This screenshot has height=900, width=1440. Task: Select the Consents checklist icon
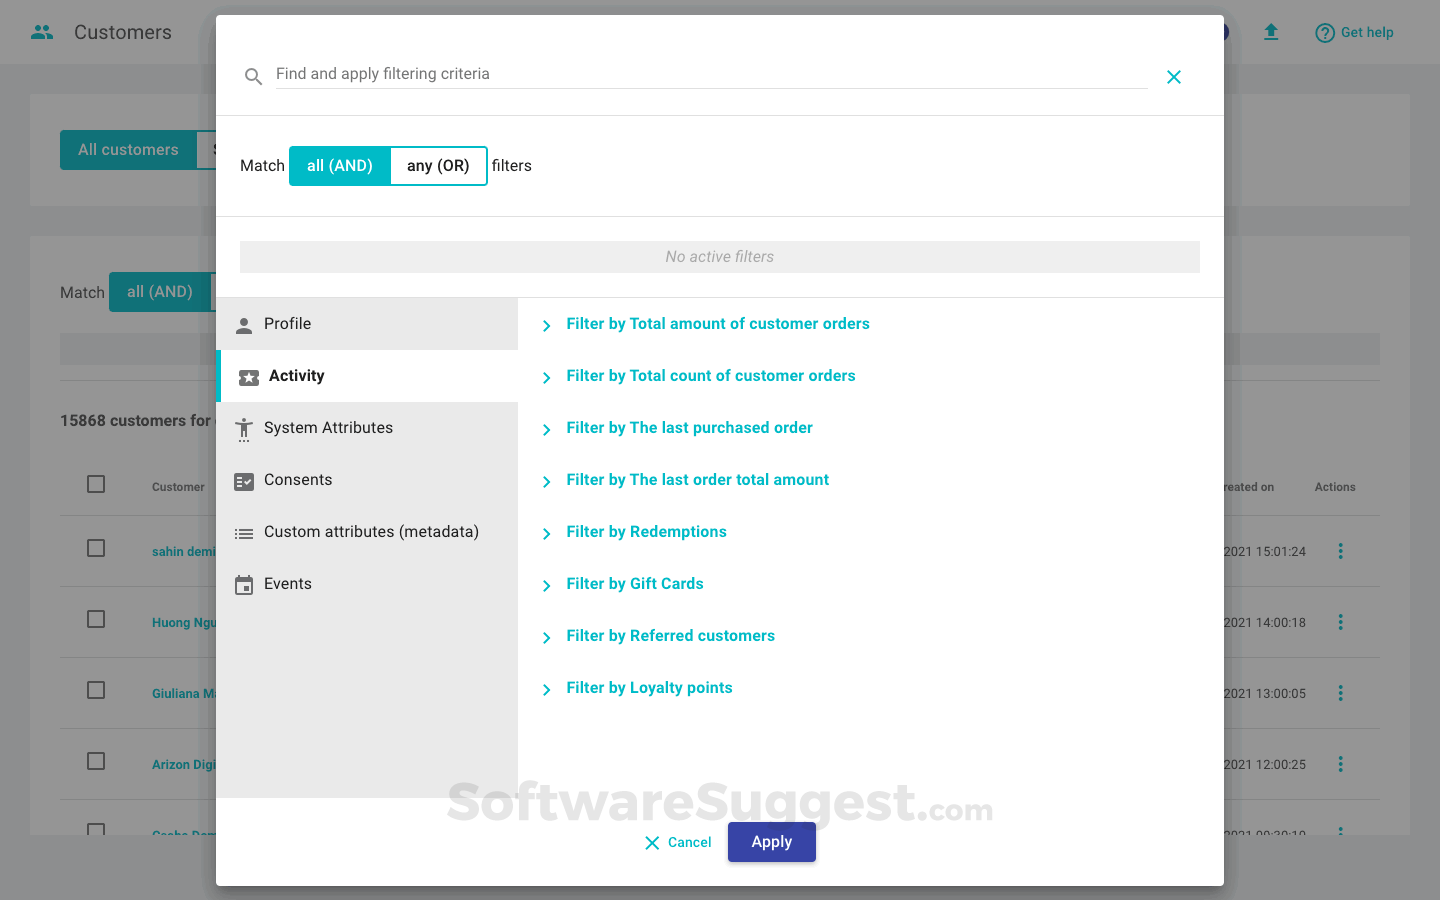coord(244,480)
